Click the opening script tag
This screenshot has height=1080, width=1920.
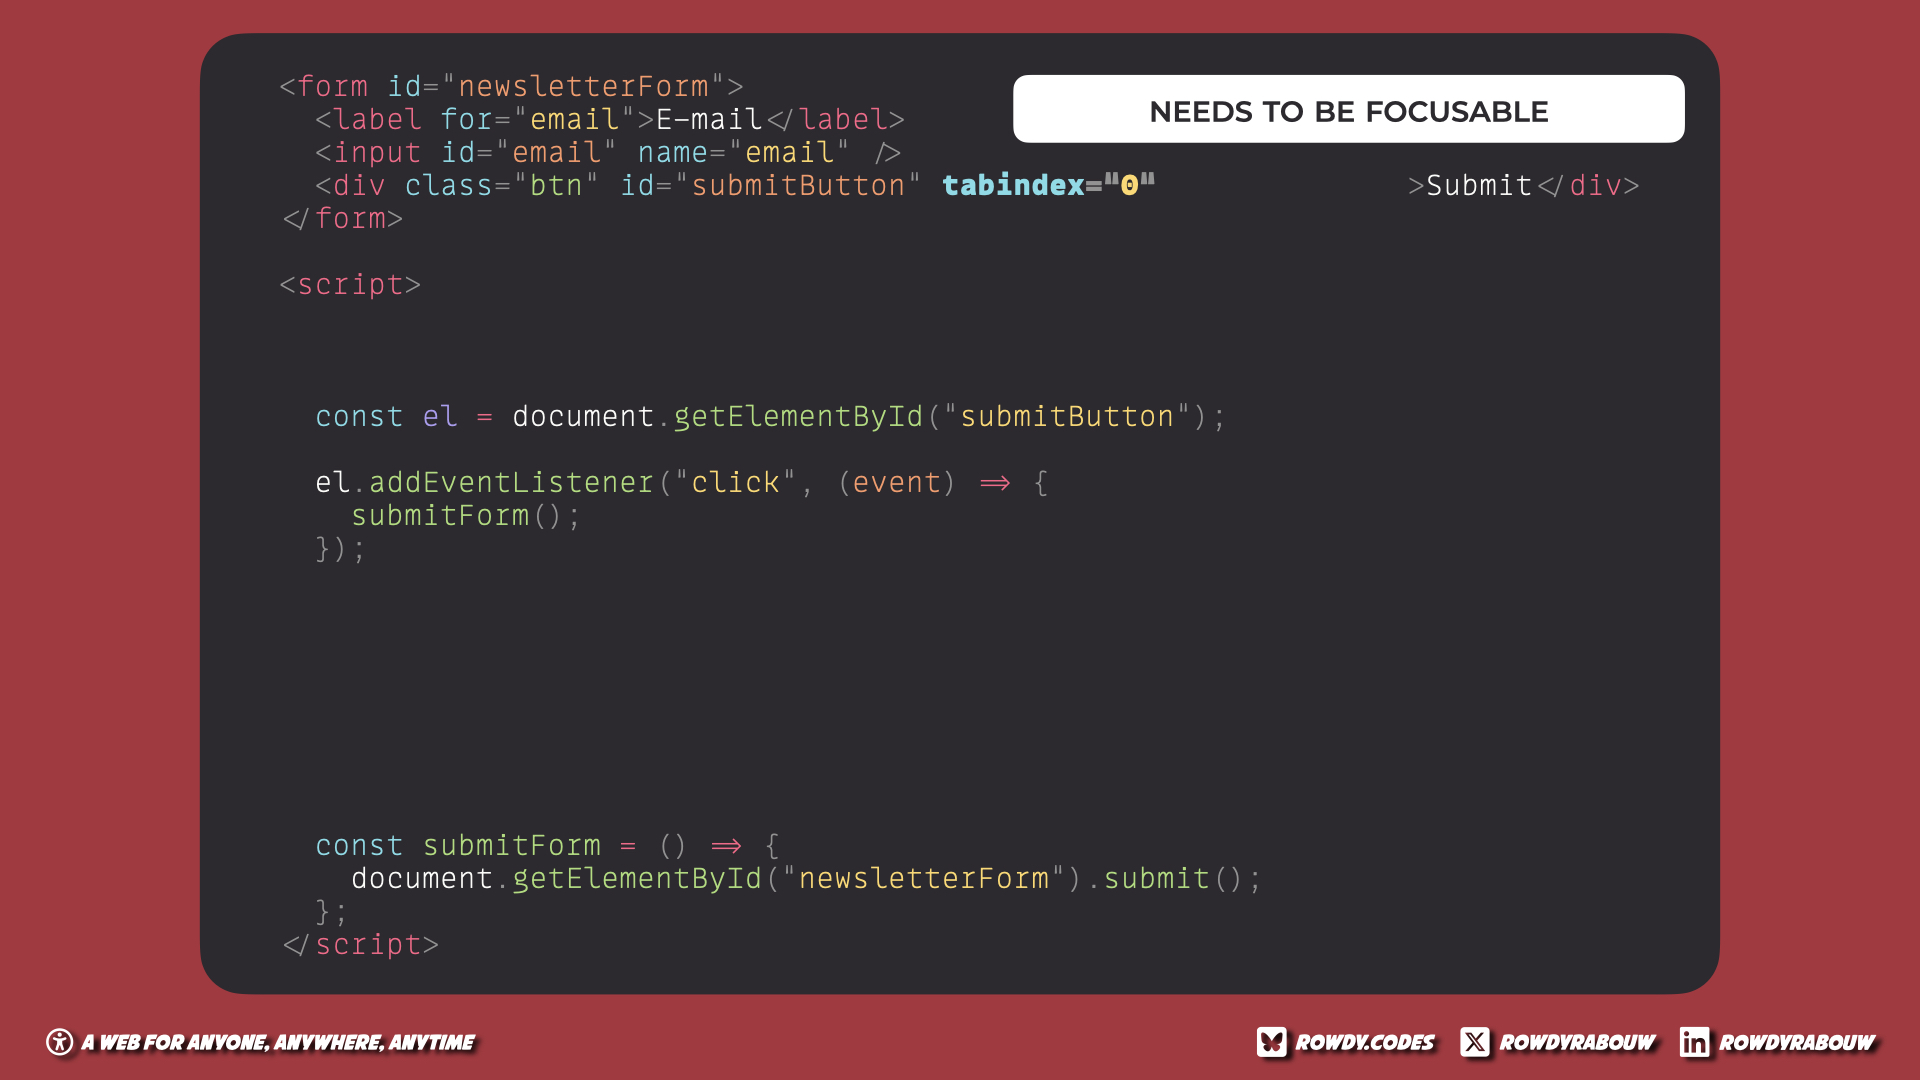(350, 284)
